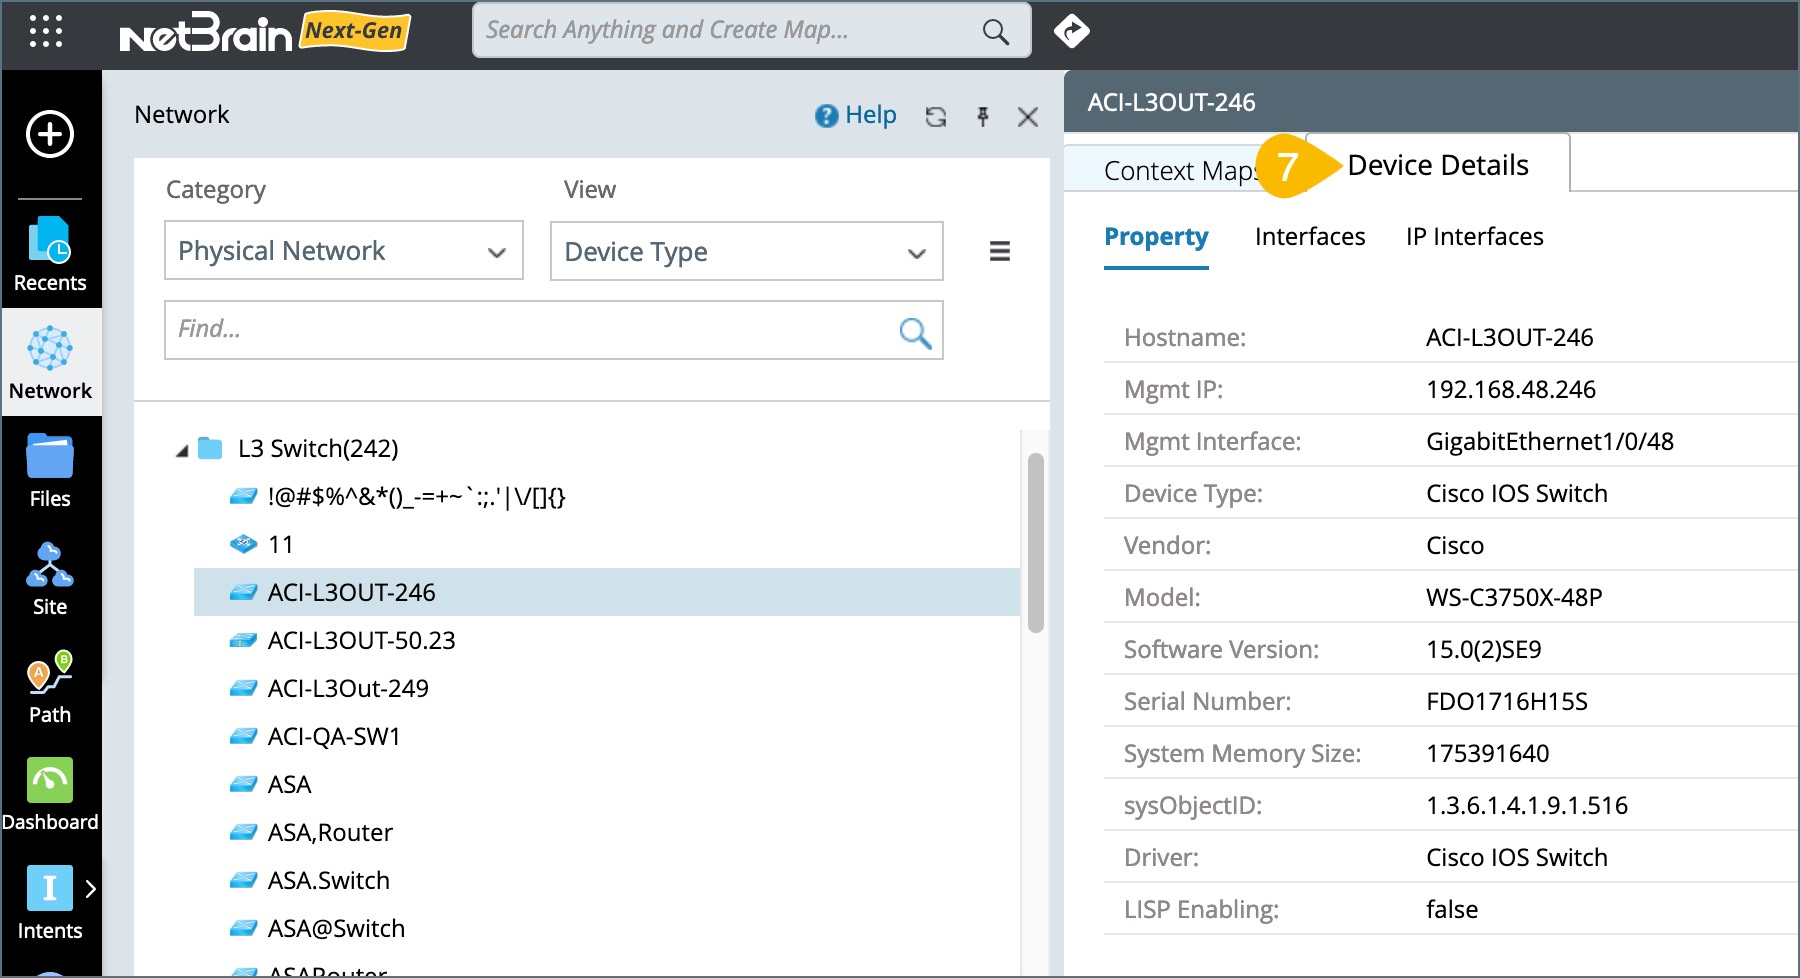The width and height of the screenshot is (1800, 978).
Task: Refresh the Network pane
Action: (x=936, y=117)
